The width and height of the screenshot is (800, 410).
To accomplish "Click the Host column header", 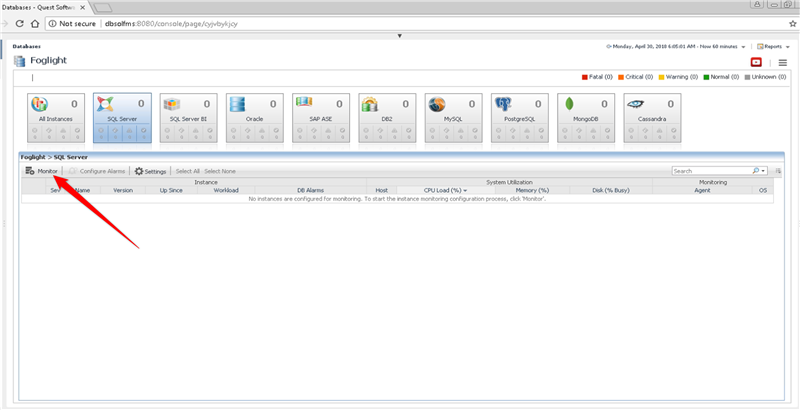I will tap(382, 190).
